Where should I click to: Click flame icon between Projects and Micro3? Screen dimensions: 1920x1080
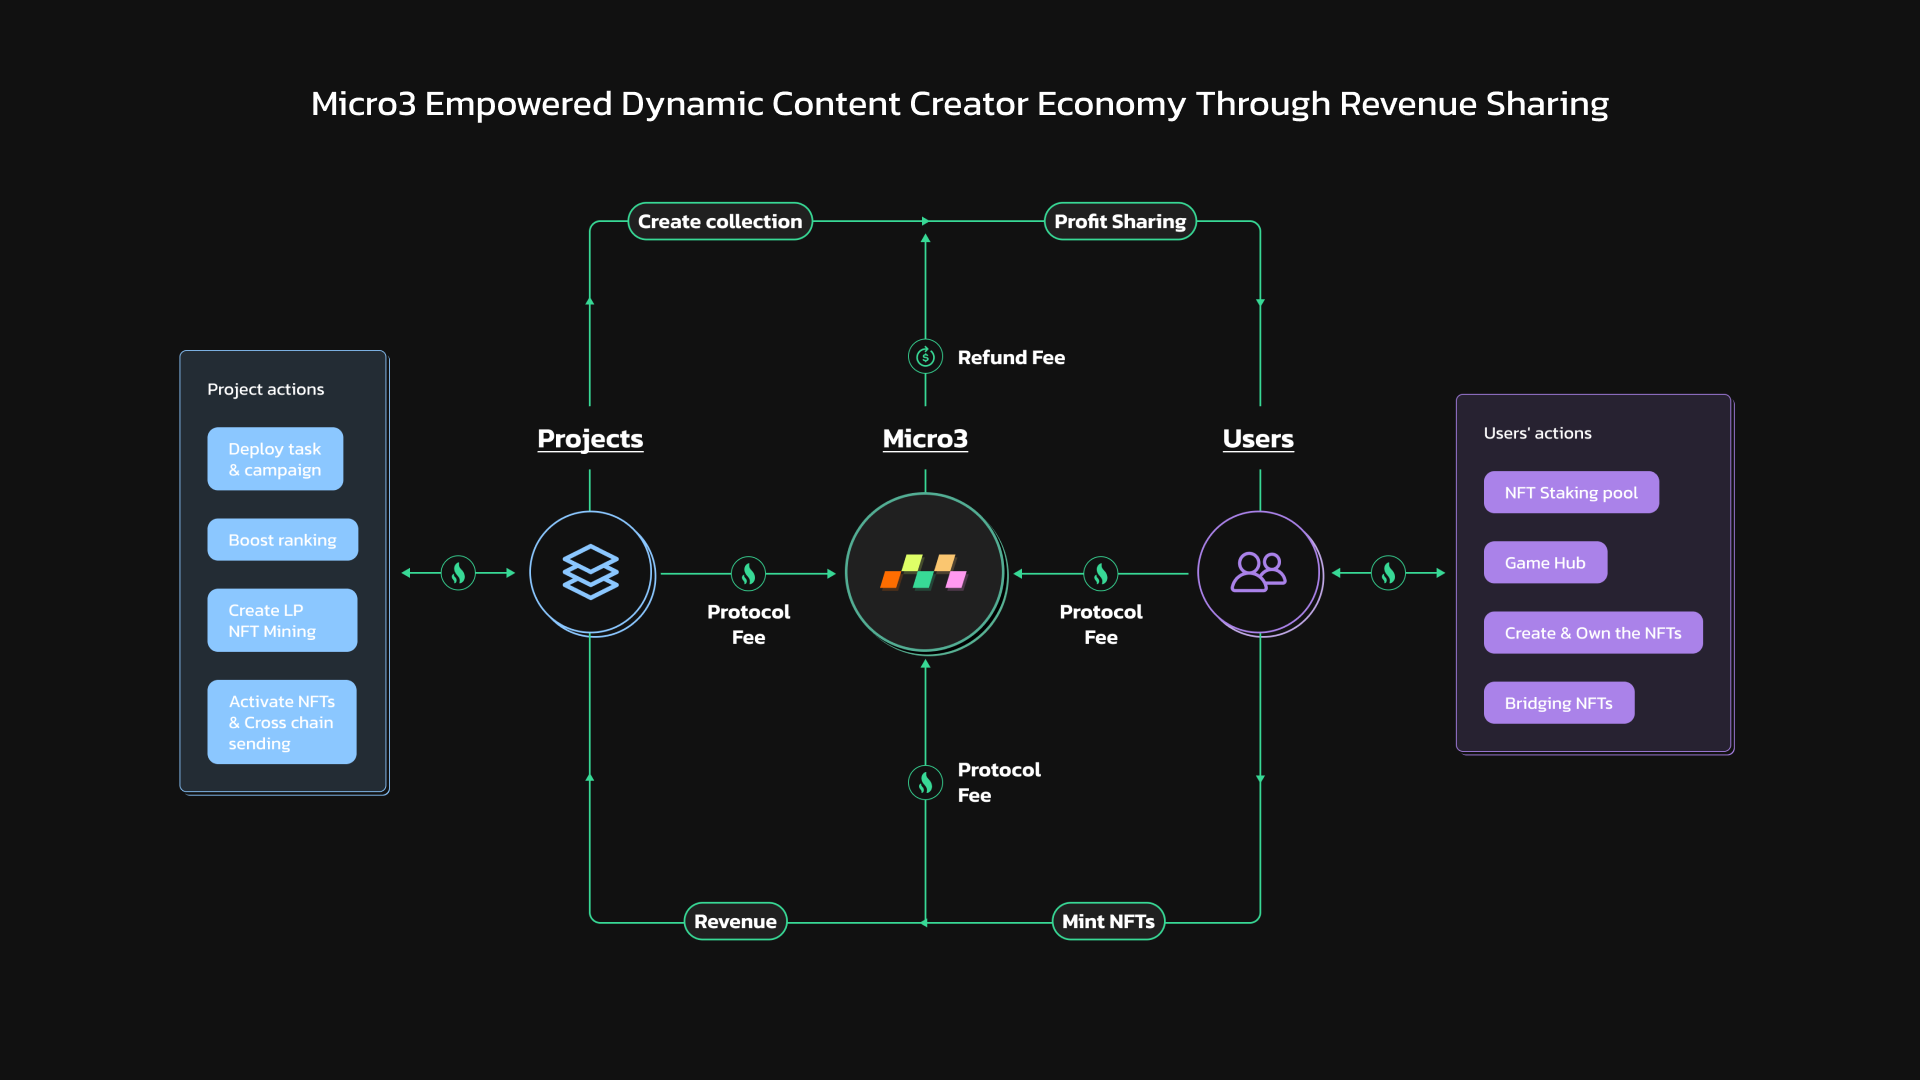748,573
